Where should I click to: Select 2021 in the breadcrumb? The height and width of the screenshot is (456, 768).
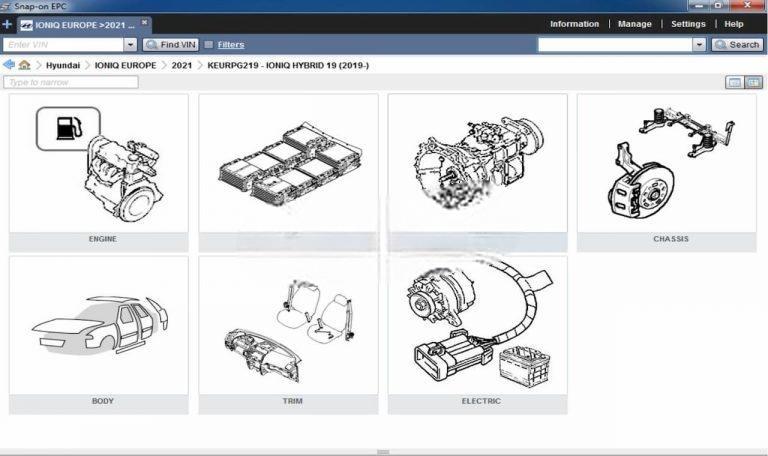tap(182, 65)
